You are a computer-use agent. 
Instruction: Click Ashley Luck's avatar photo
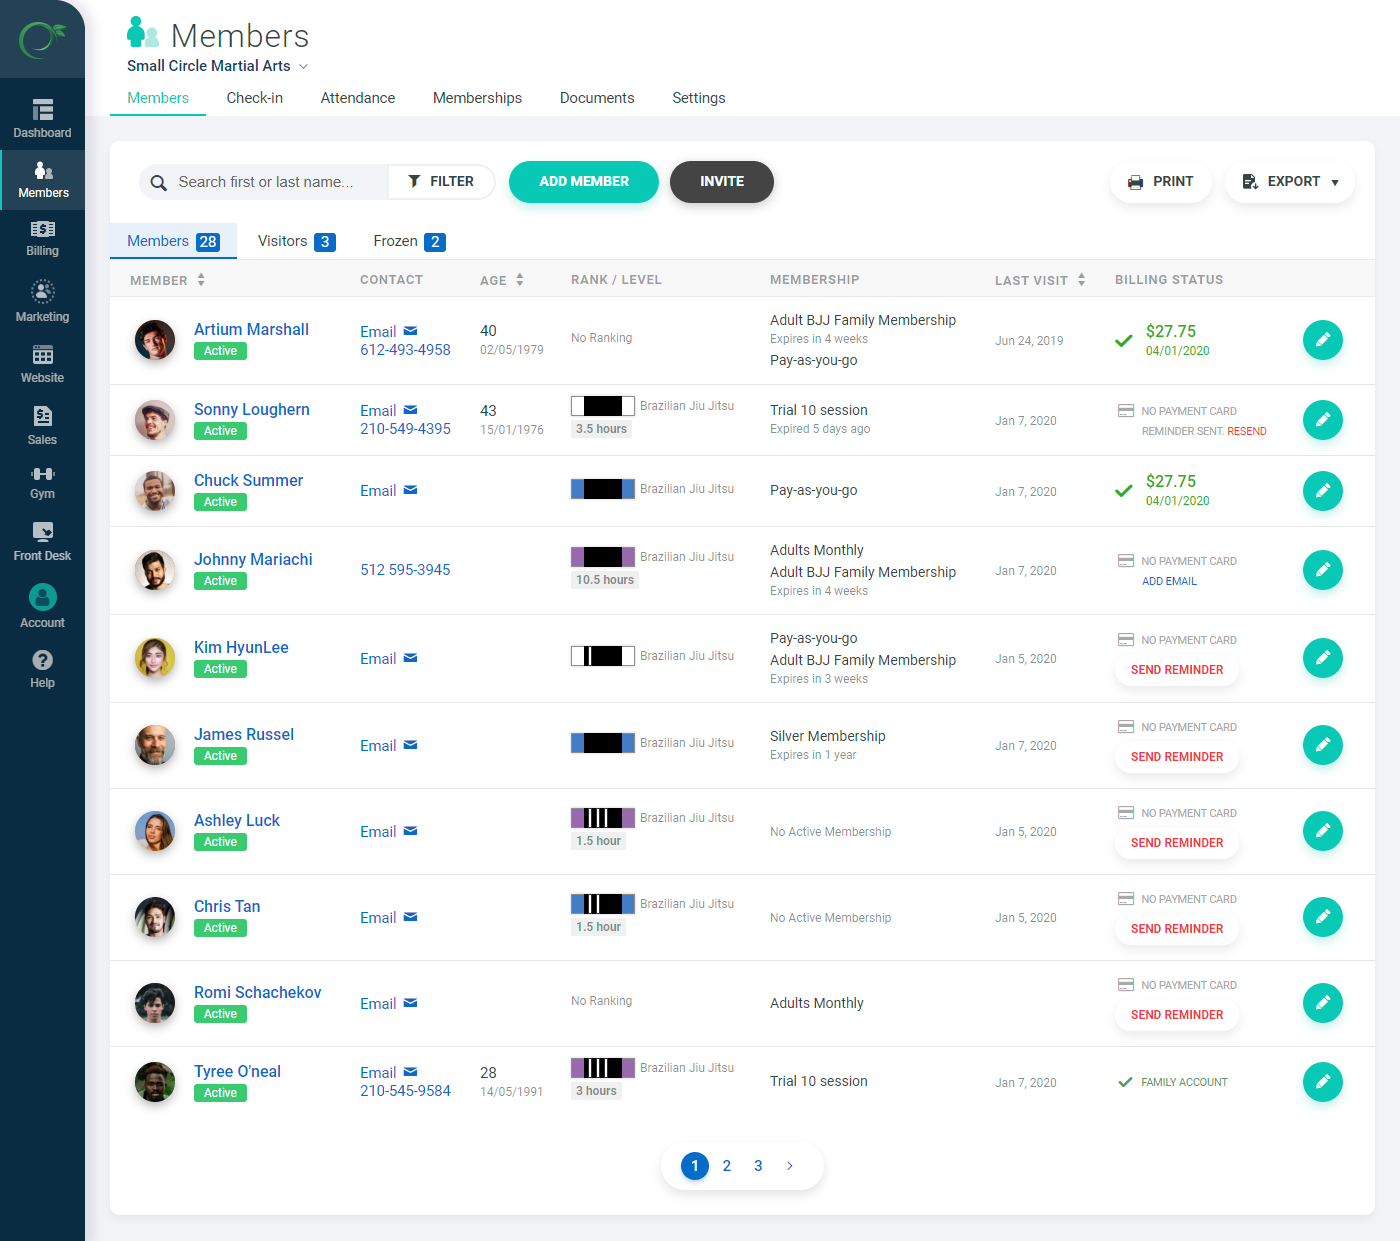155,831
